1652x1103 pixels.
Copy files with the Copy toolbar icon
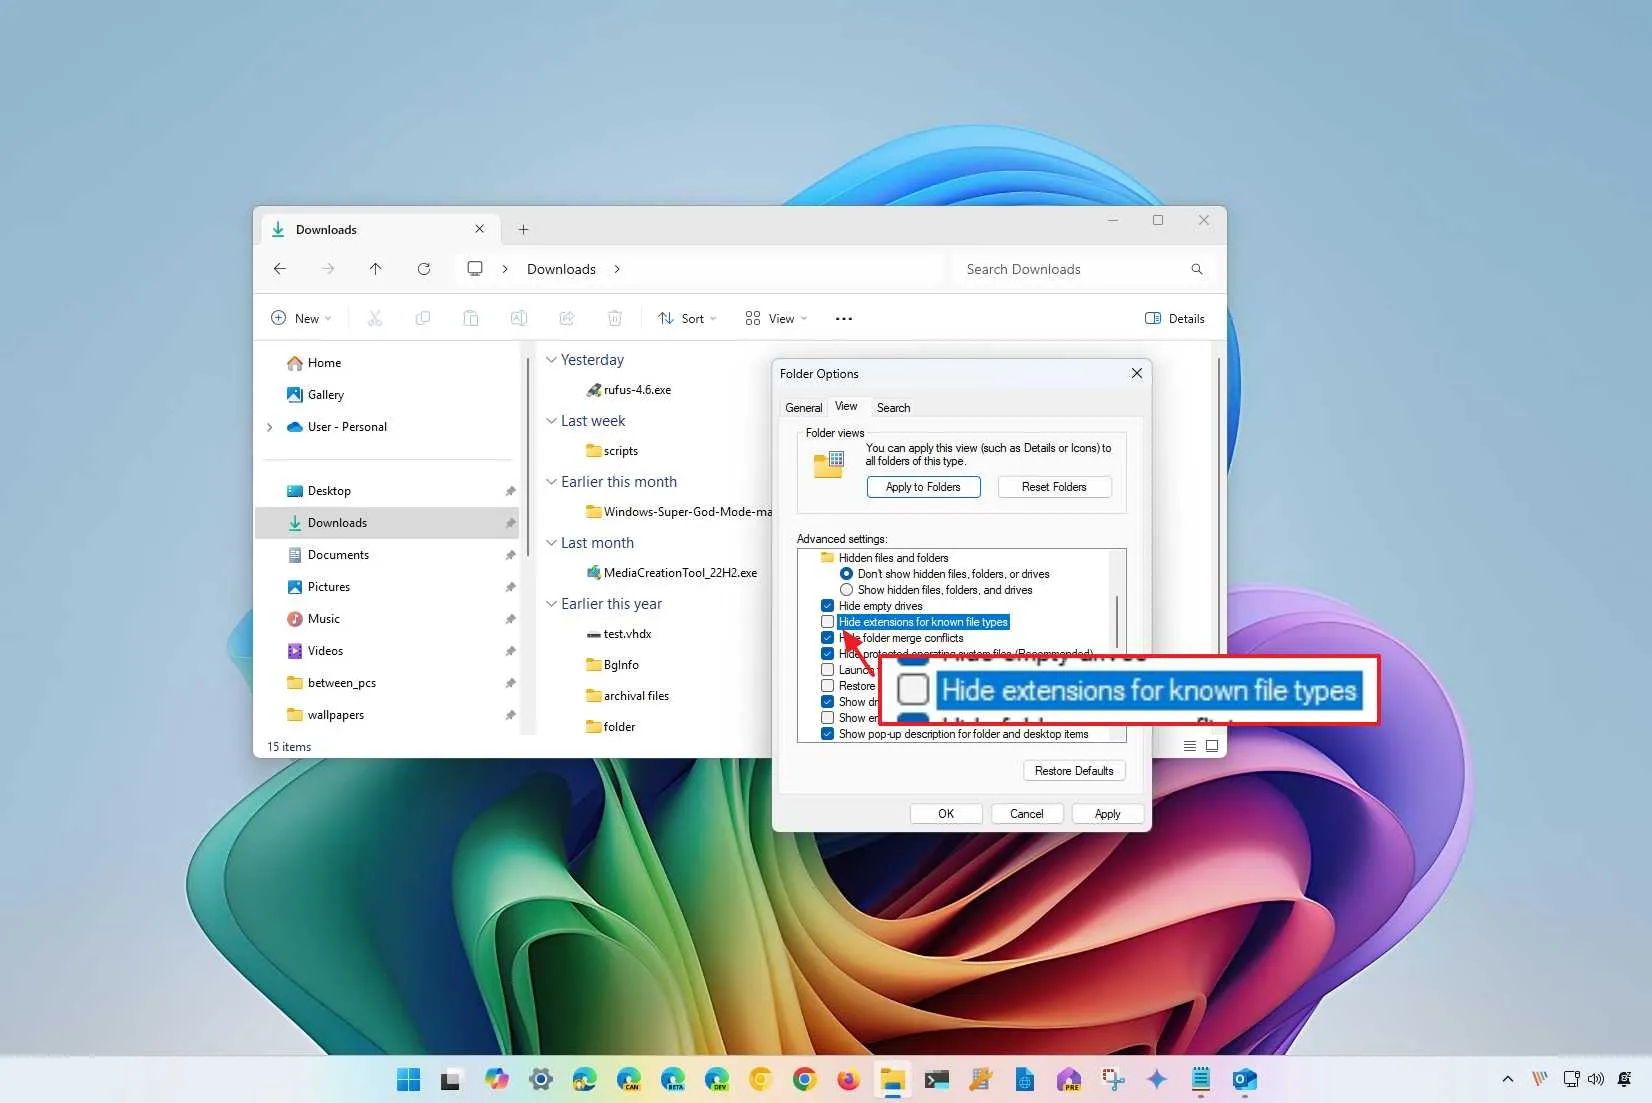[x=423, y=318]
